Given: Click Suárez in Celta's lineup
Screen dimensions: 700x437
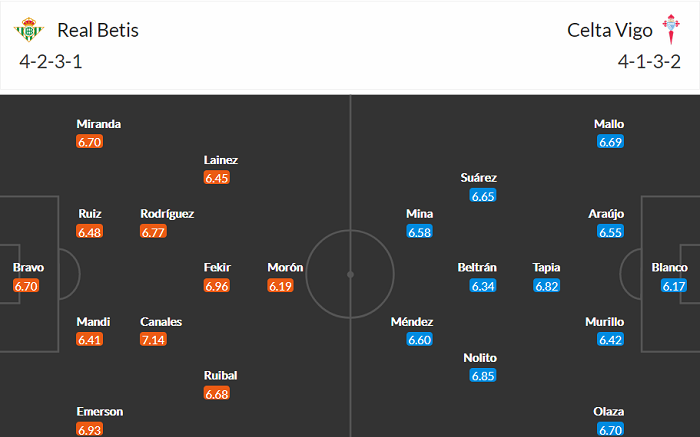Looking at the screenshot, I should [479, 177].
